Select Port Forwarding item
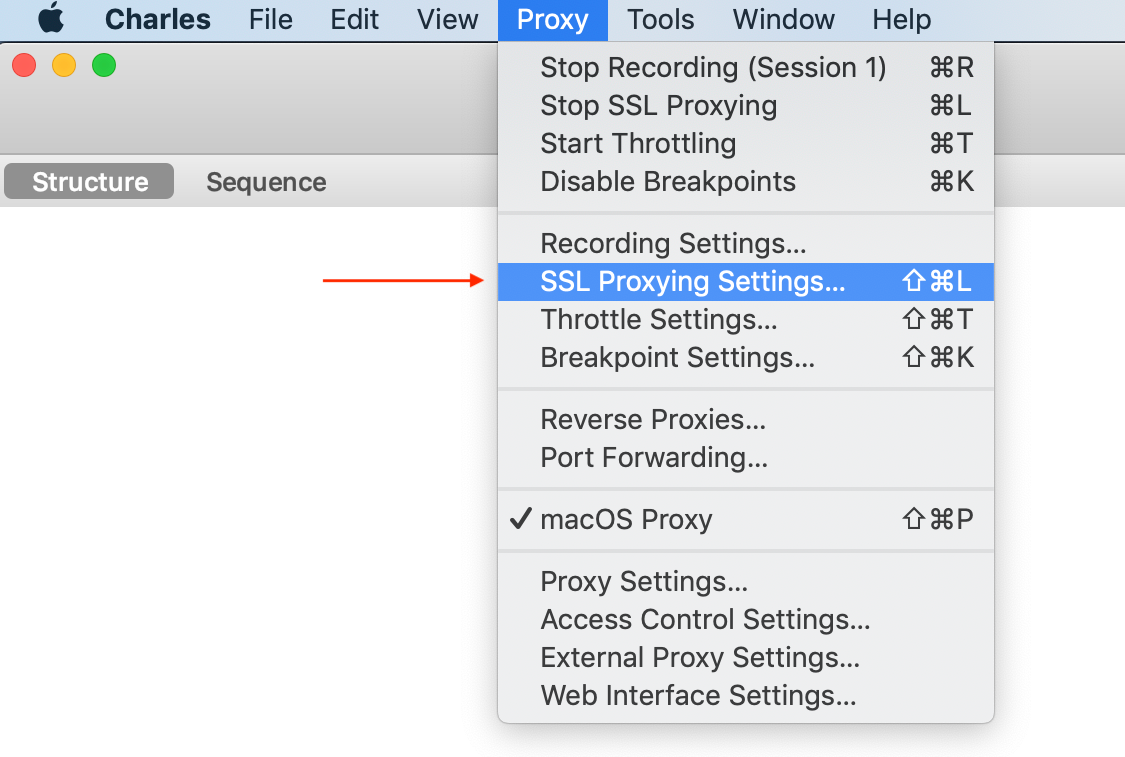The width and height of the screenshot is (1125, 757). (x=654, y=458)
